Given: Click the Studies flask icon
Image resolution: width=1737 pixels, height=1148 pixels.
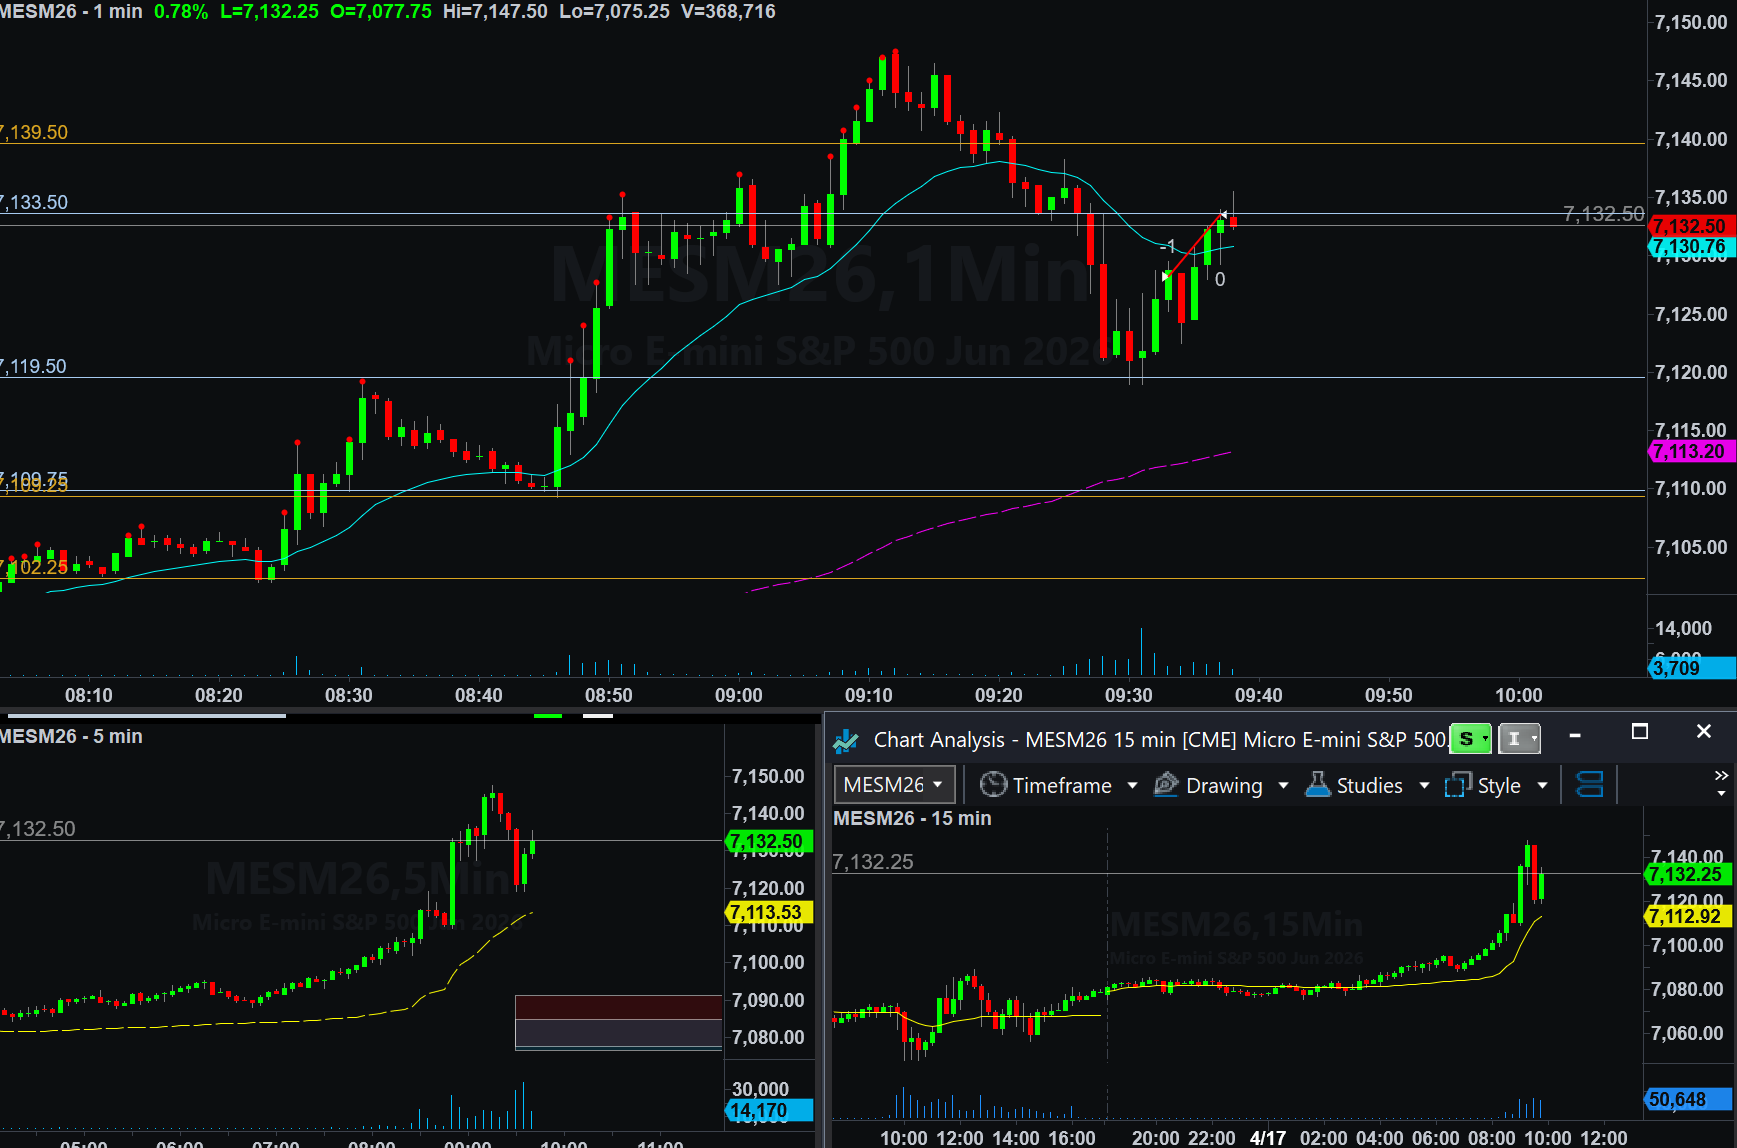Looking at the screenshot, I should click(x=1317, y=785).
